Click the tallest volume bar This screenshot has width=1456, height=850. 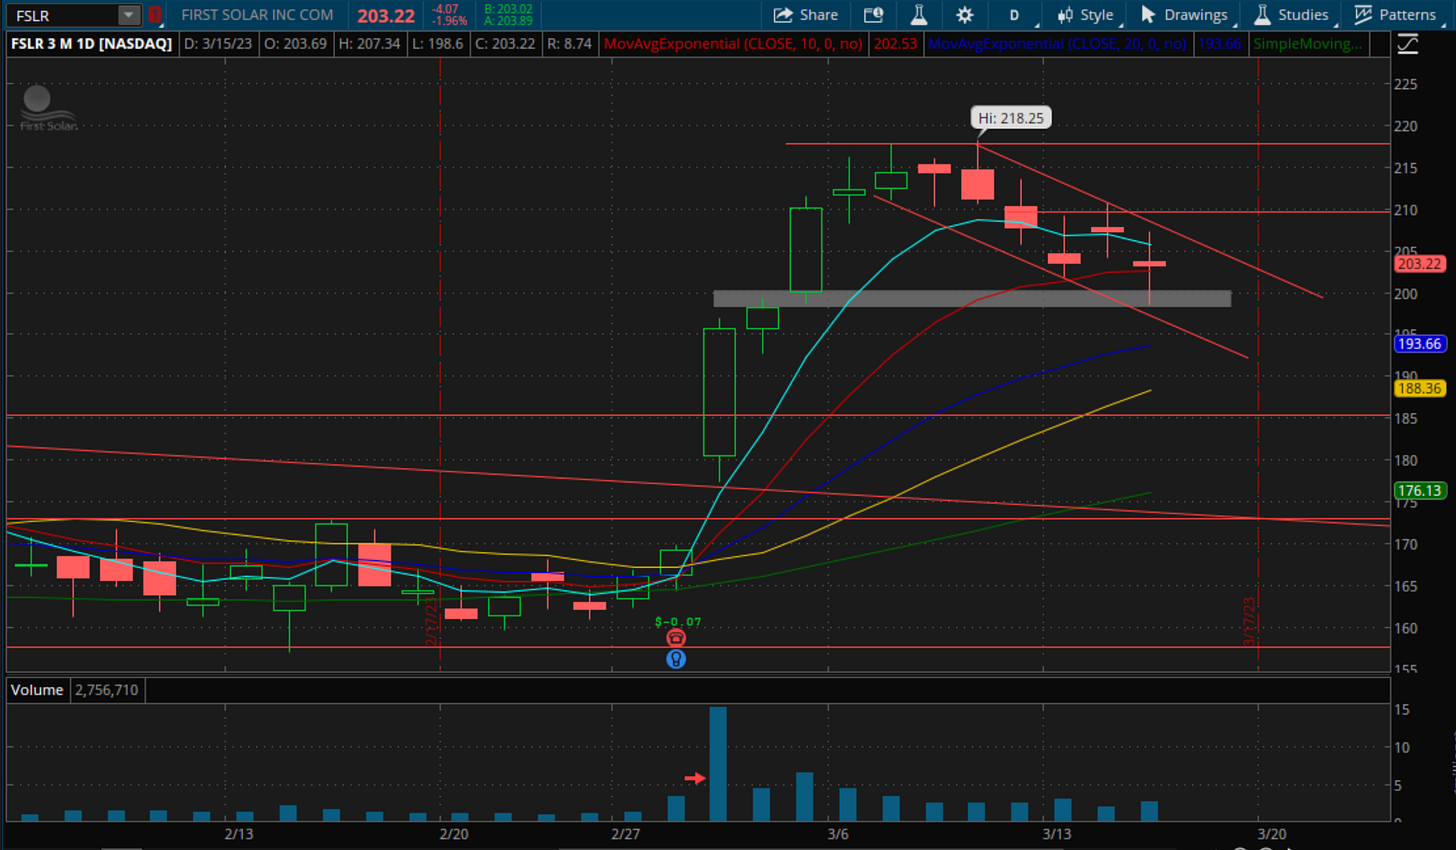[x=718, y=764]
